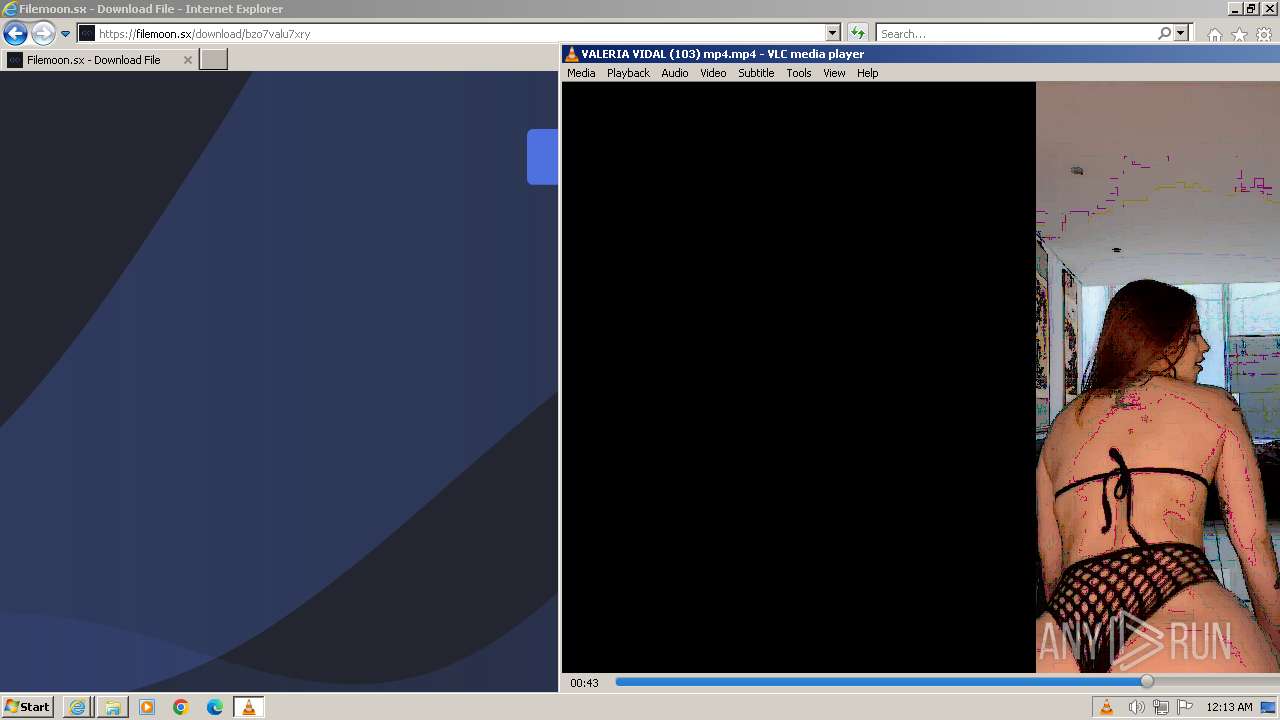Click the blue button on the Filemoon page
Screen dimensions: 1280x720
542,156
